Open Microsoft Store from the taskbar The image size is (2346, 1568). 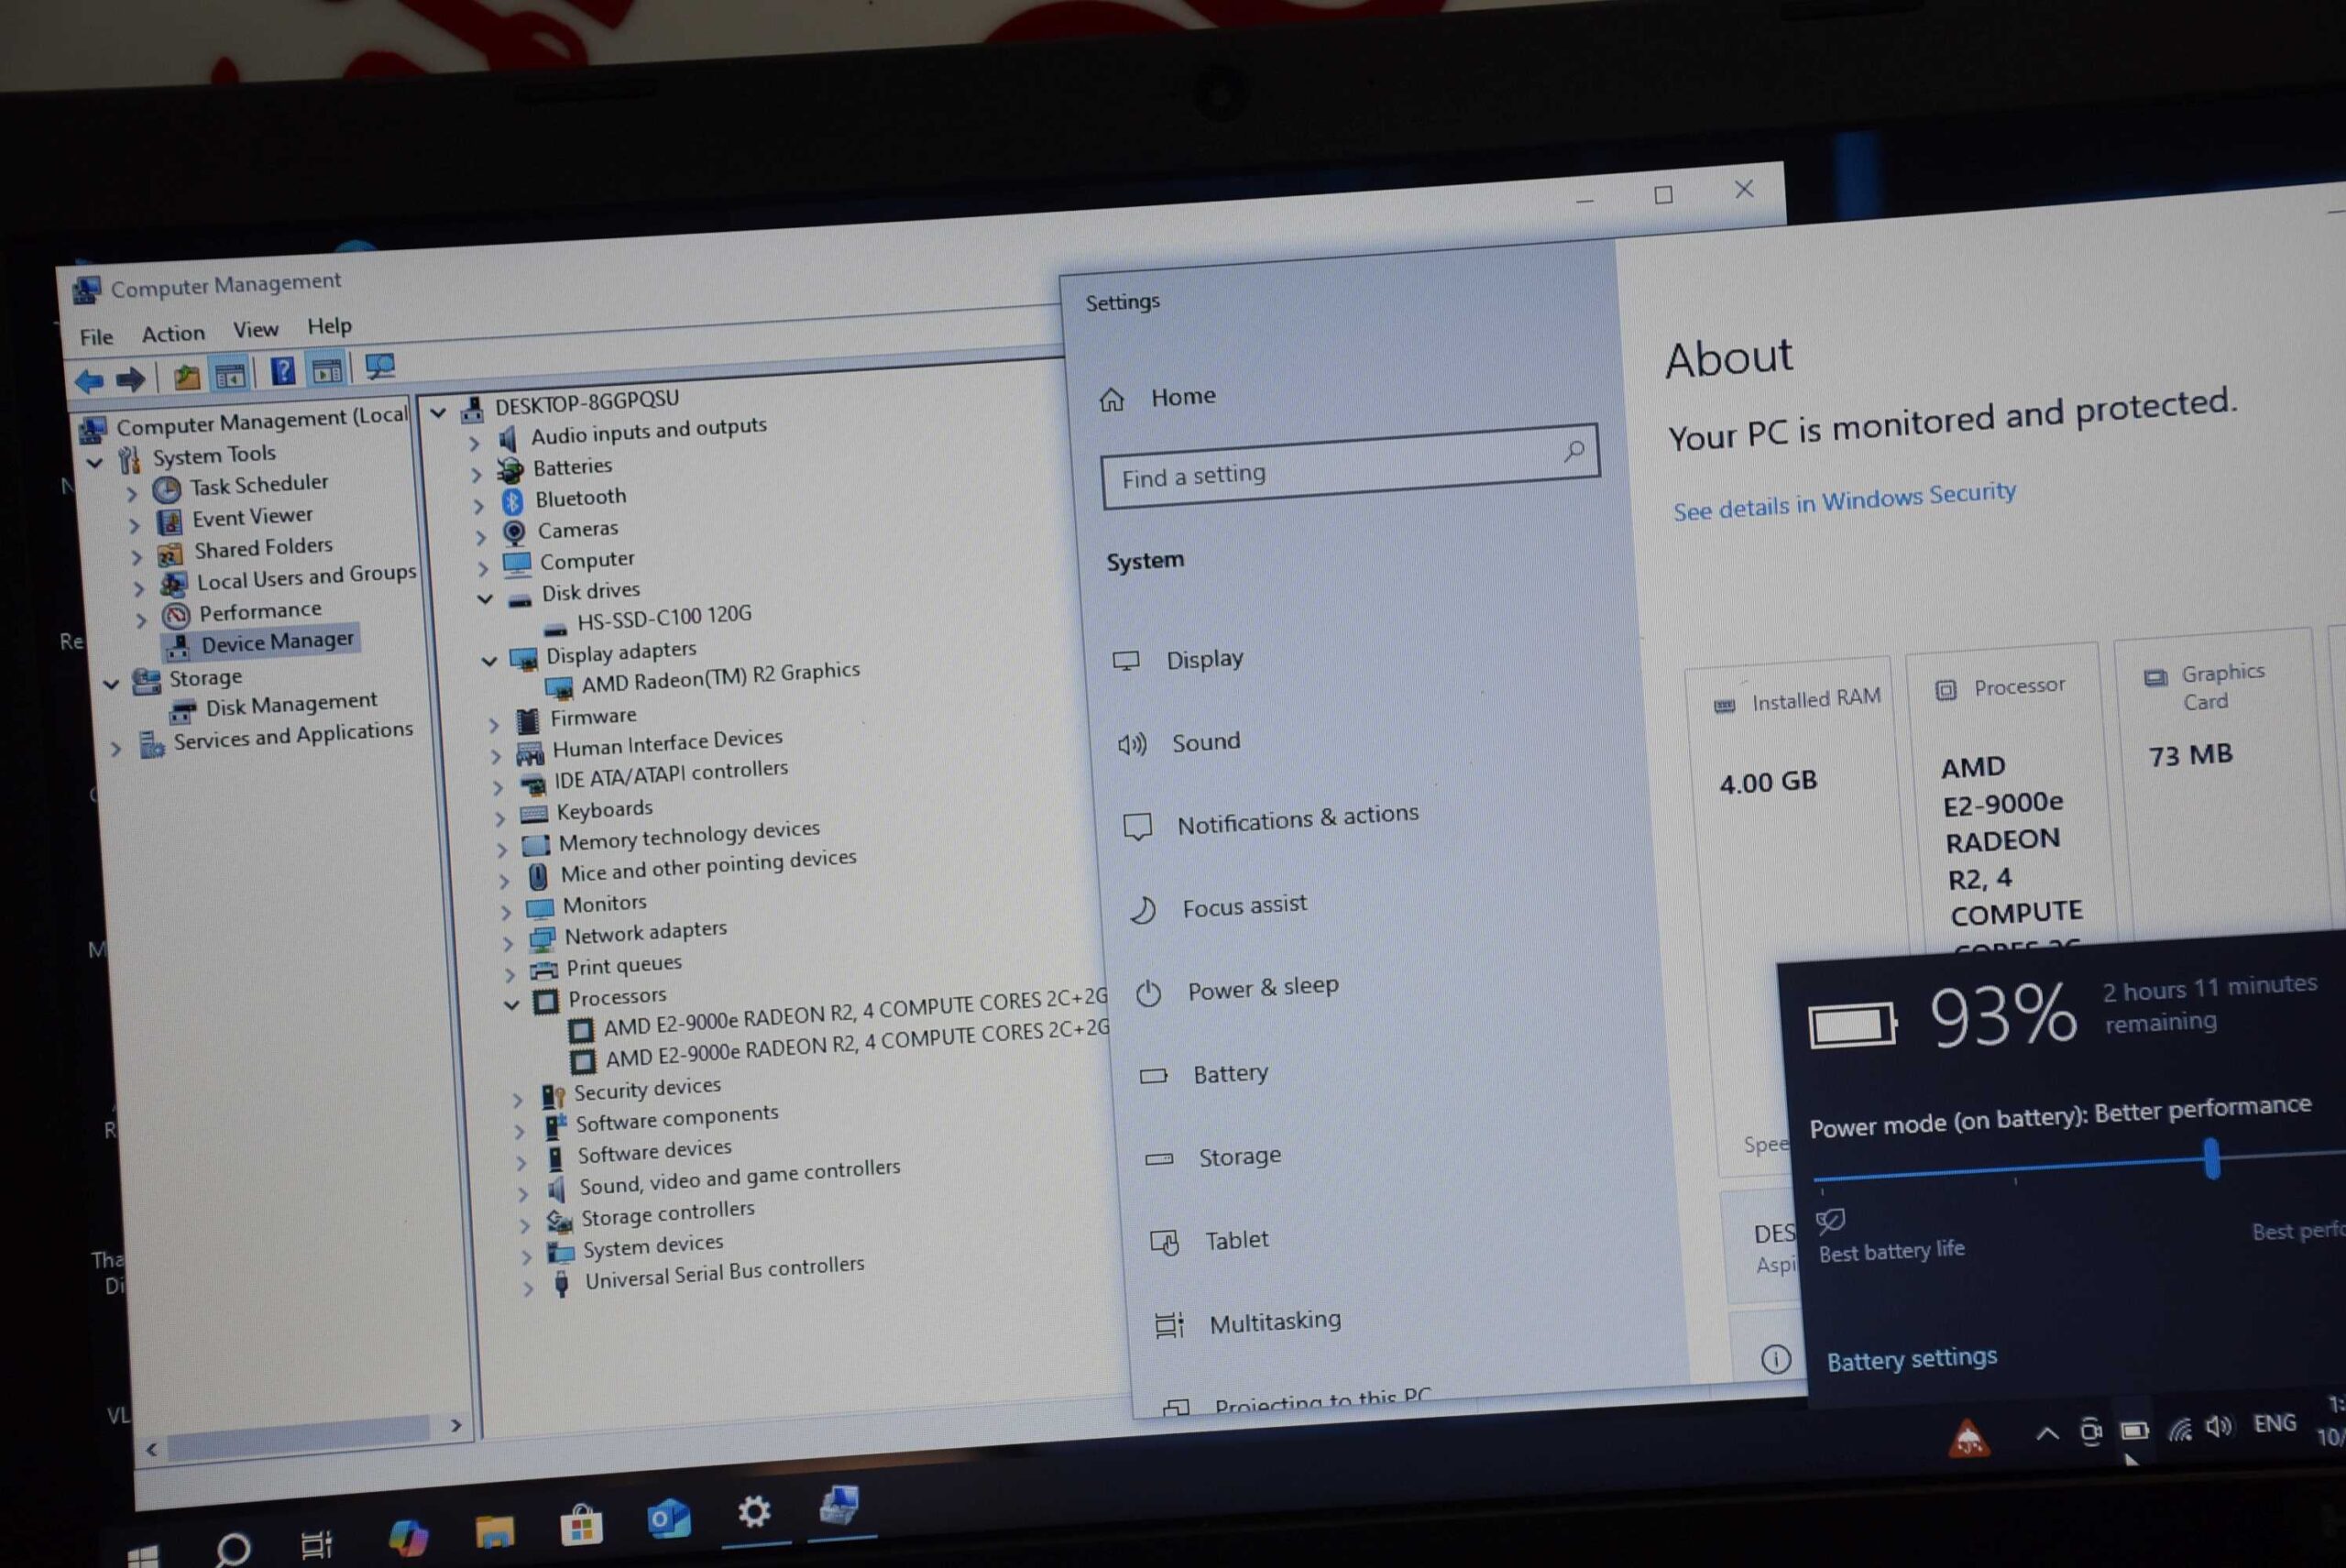pos(581,1525)
